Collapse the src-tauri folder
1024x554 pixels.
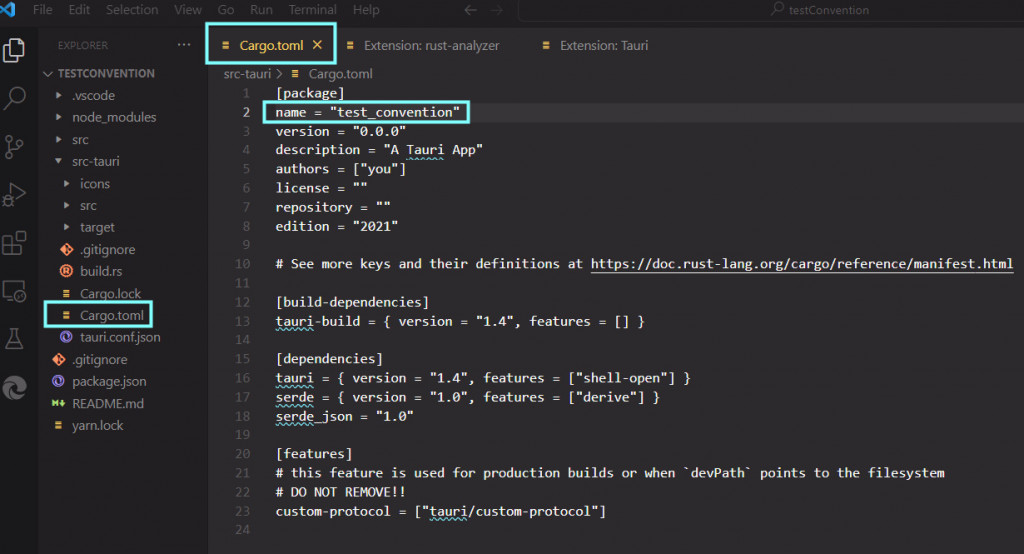pyautogui.click(x=59, y=161)
